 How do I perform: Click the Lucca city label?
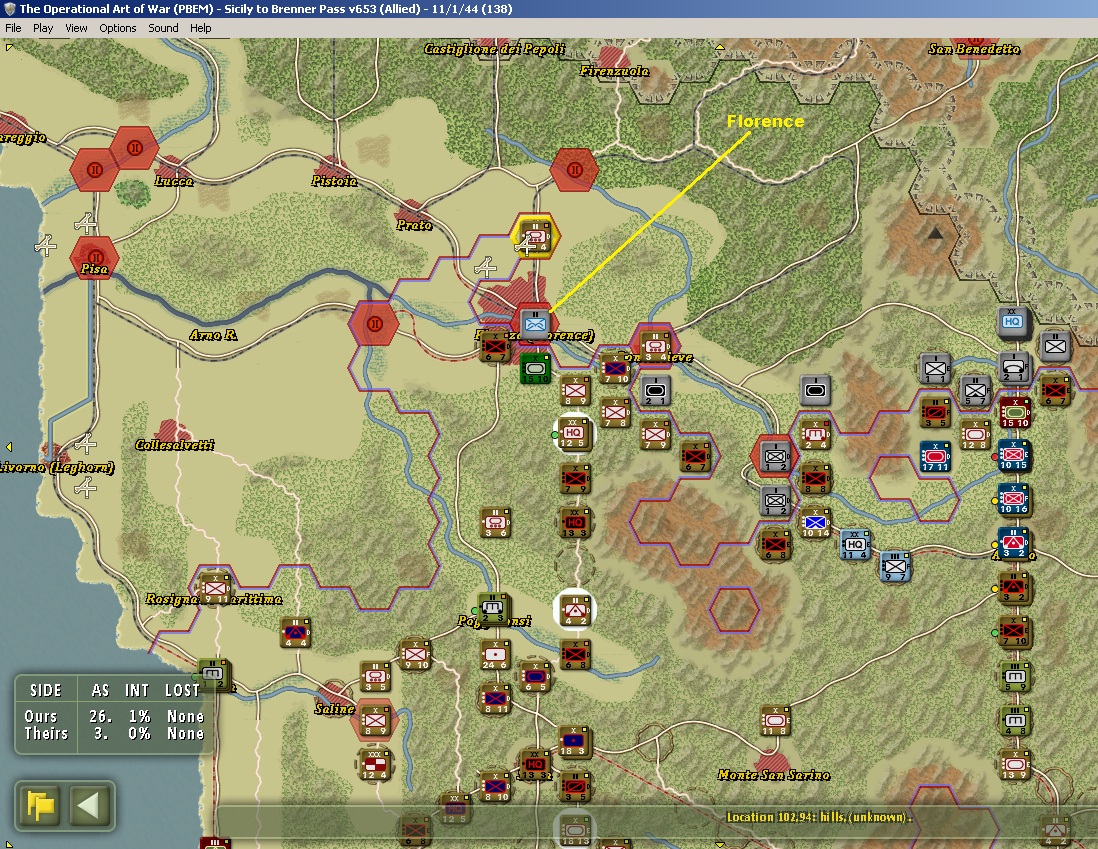click(174, 181)
